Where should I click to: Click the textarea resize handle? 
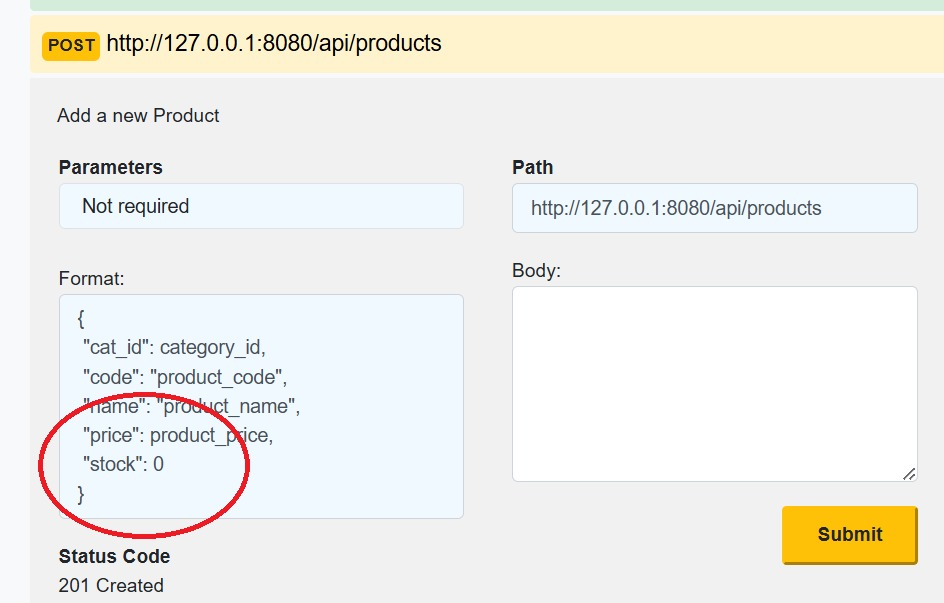pos(911,471)
